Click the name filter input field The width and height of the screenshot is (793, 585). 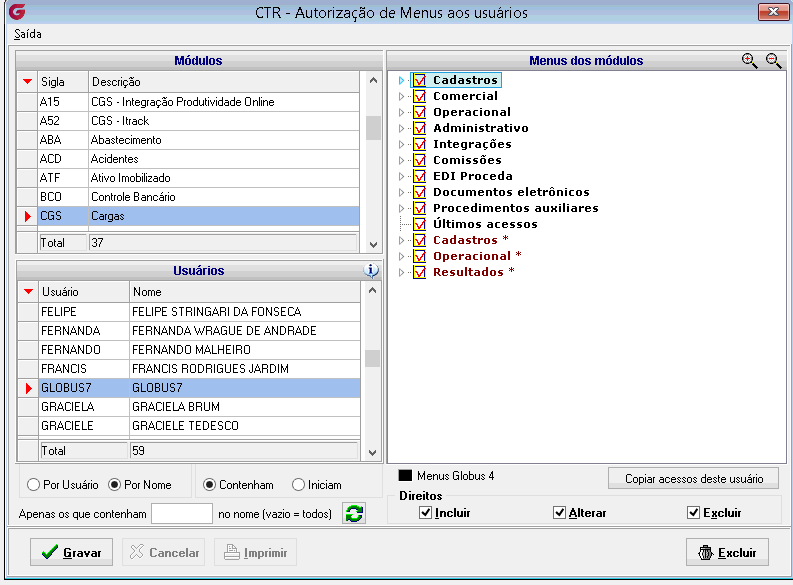click(182, 514)
